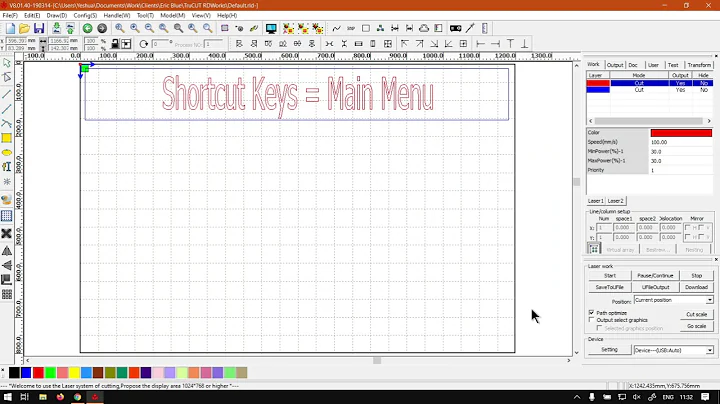Click the SaveToUFile button

coord(610,287)
